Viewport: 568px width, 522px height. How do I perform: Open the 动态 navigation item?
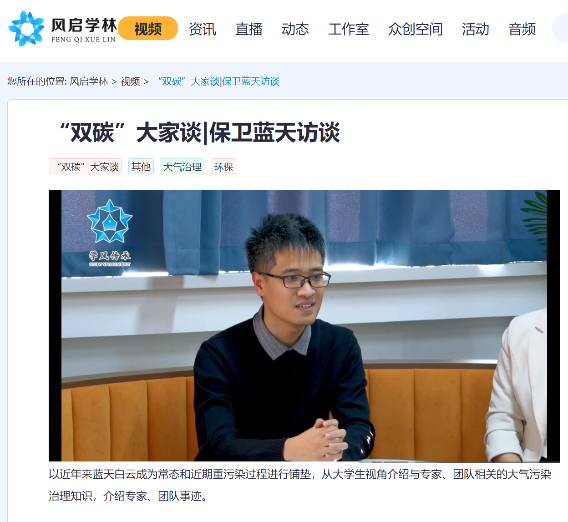(295, 29)
